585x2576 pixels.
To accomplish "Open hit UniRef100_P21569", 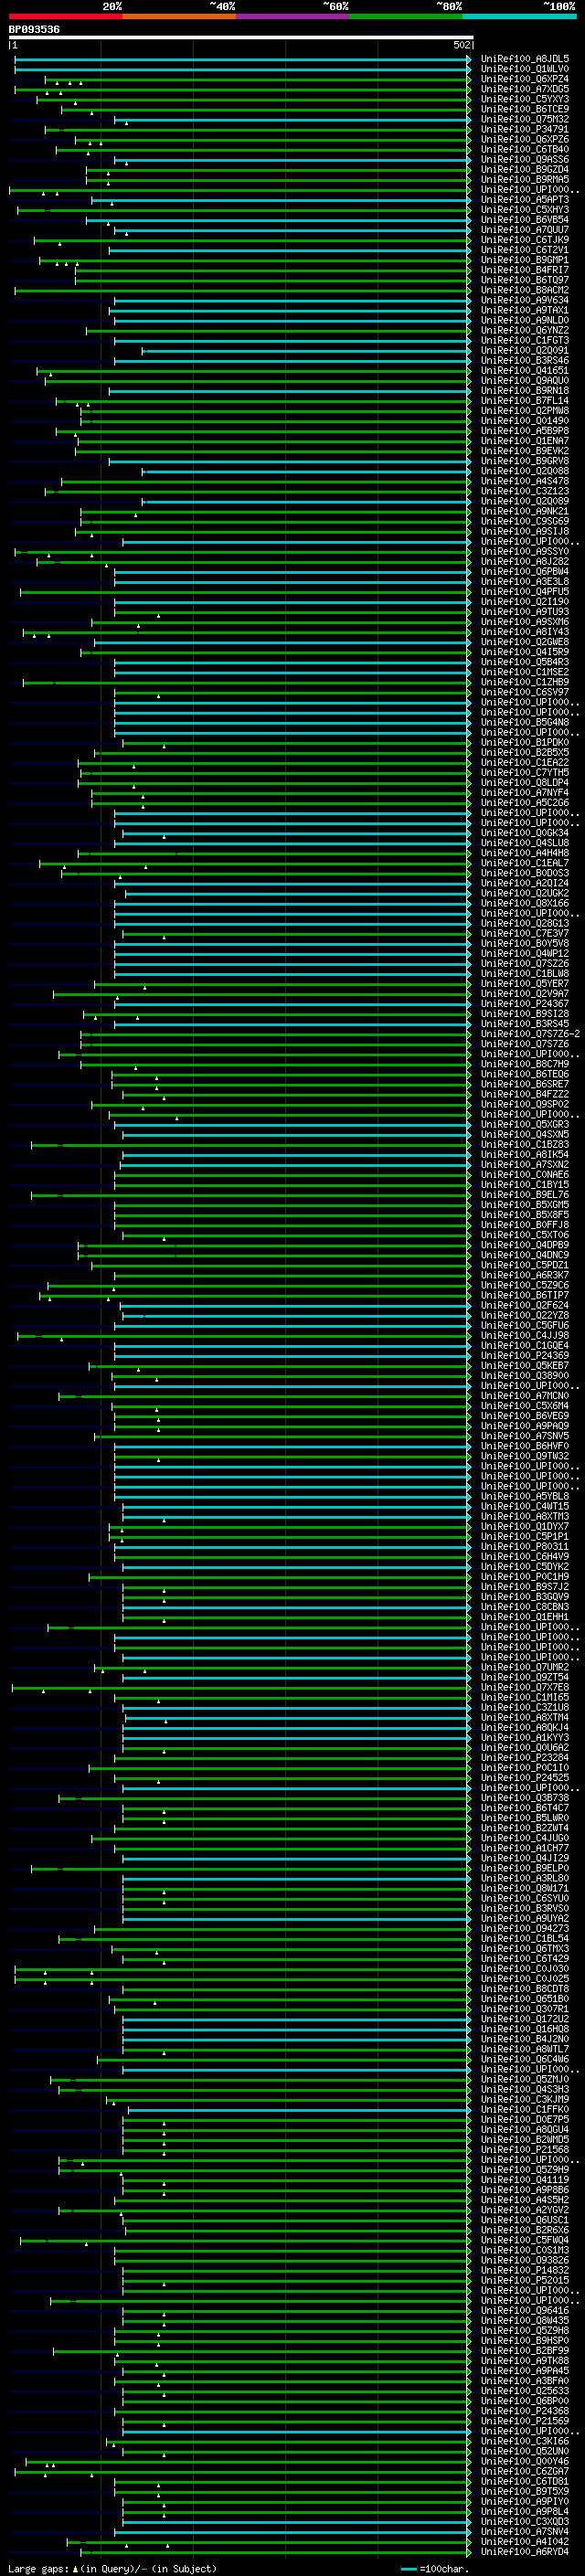I will (525, 2420).
